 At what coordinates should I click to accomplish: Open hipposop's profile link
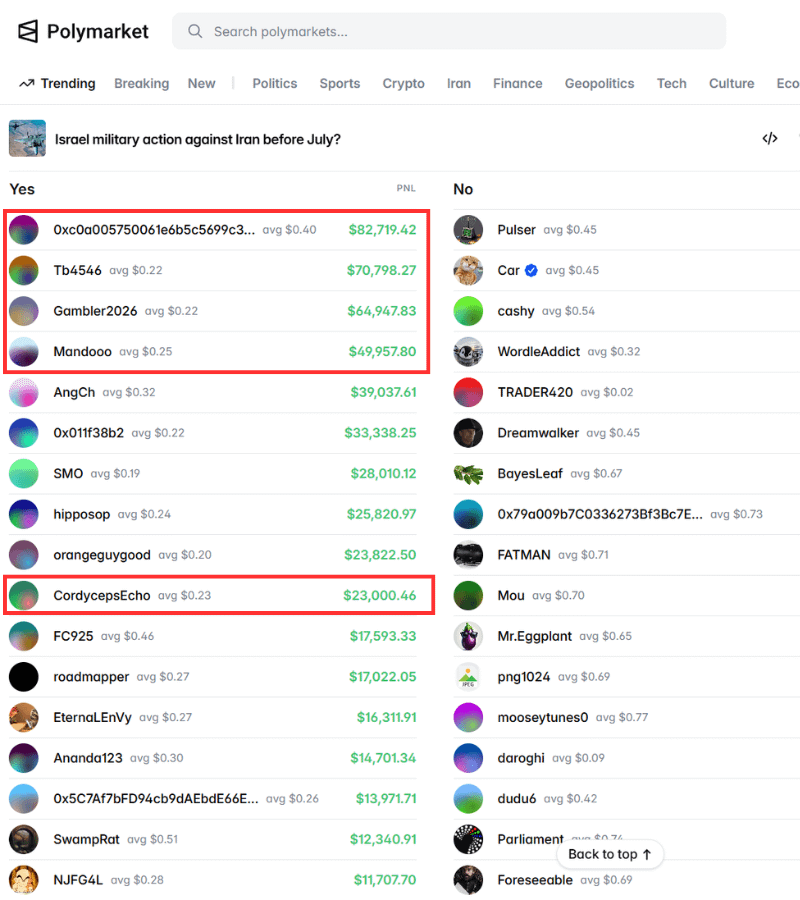coord(81,514)
